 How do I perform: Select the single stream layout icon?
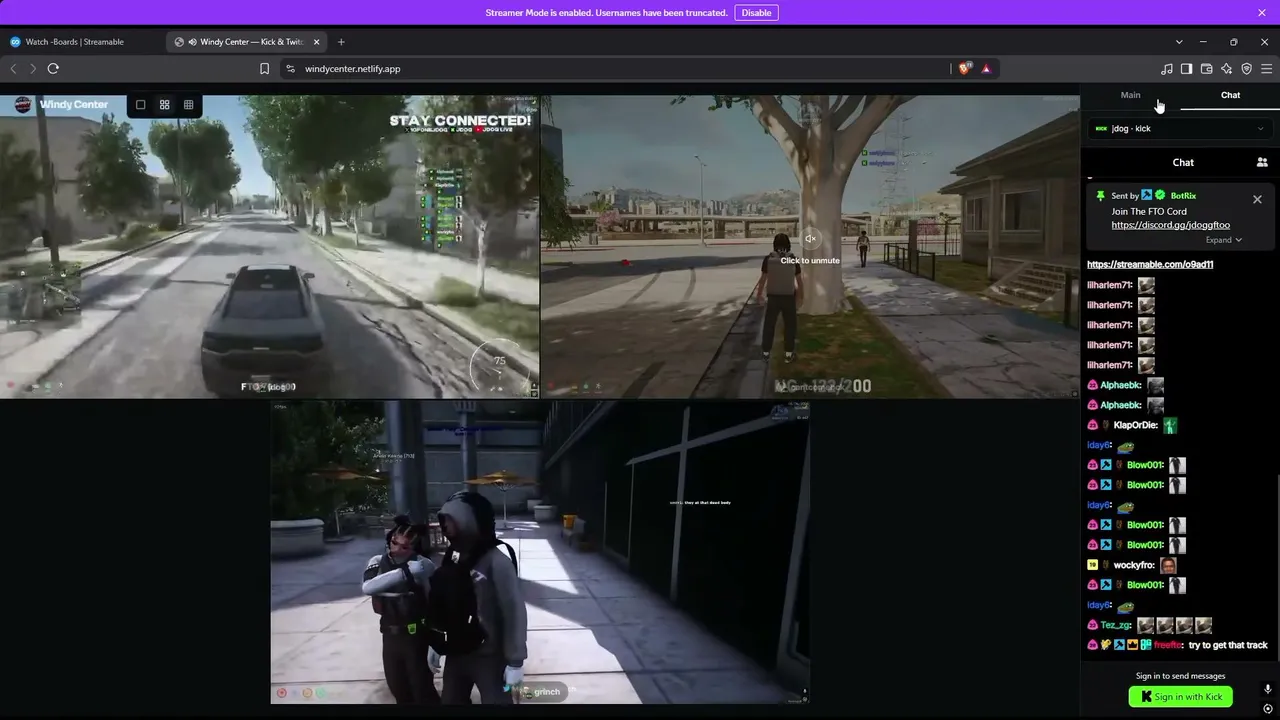(141, 105)
